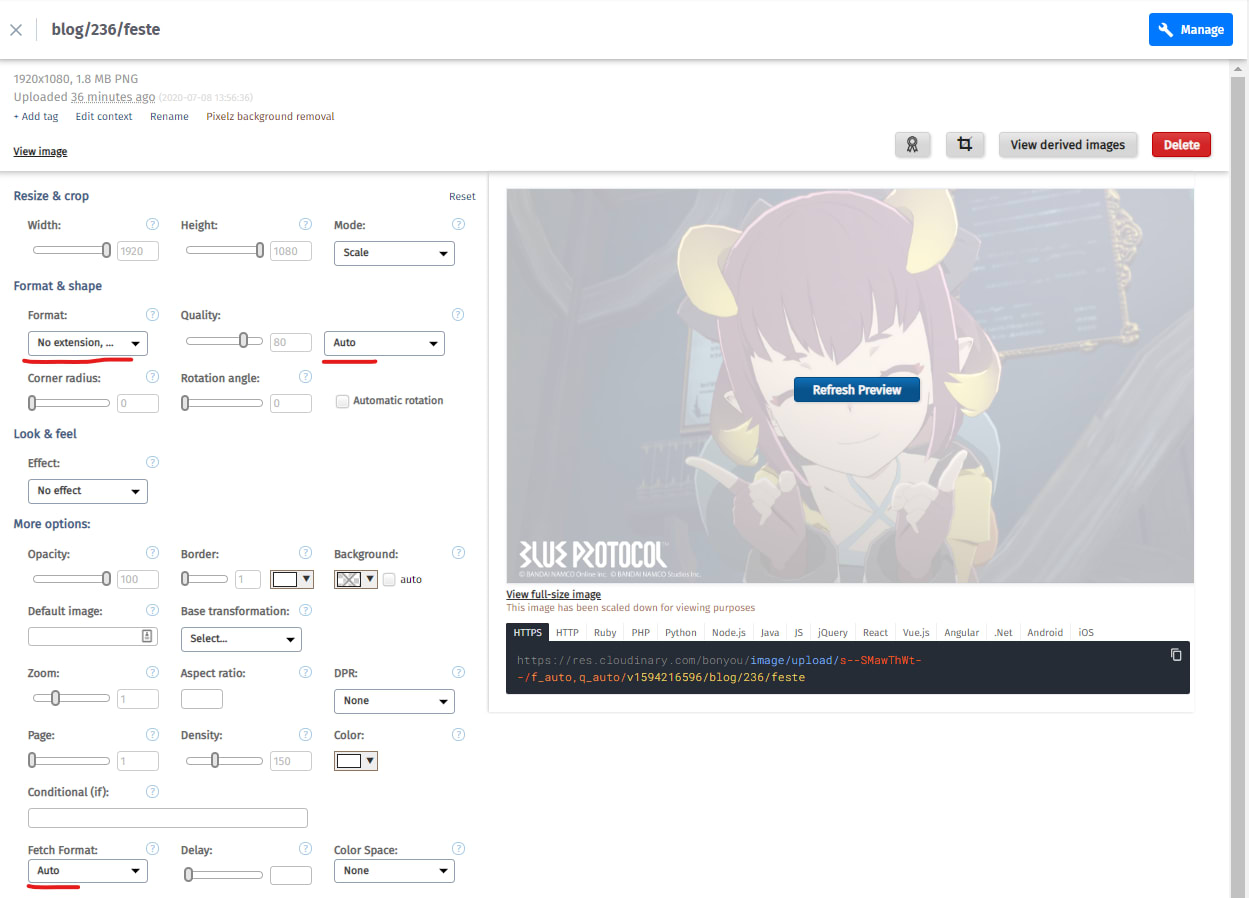The width and height of the screenshot is (1249, 898).
Task: Open help icon next to Rotation angle
Action: coord(305,377)
